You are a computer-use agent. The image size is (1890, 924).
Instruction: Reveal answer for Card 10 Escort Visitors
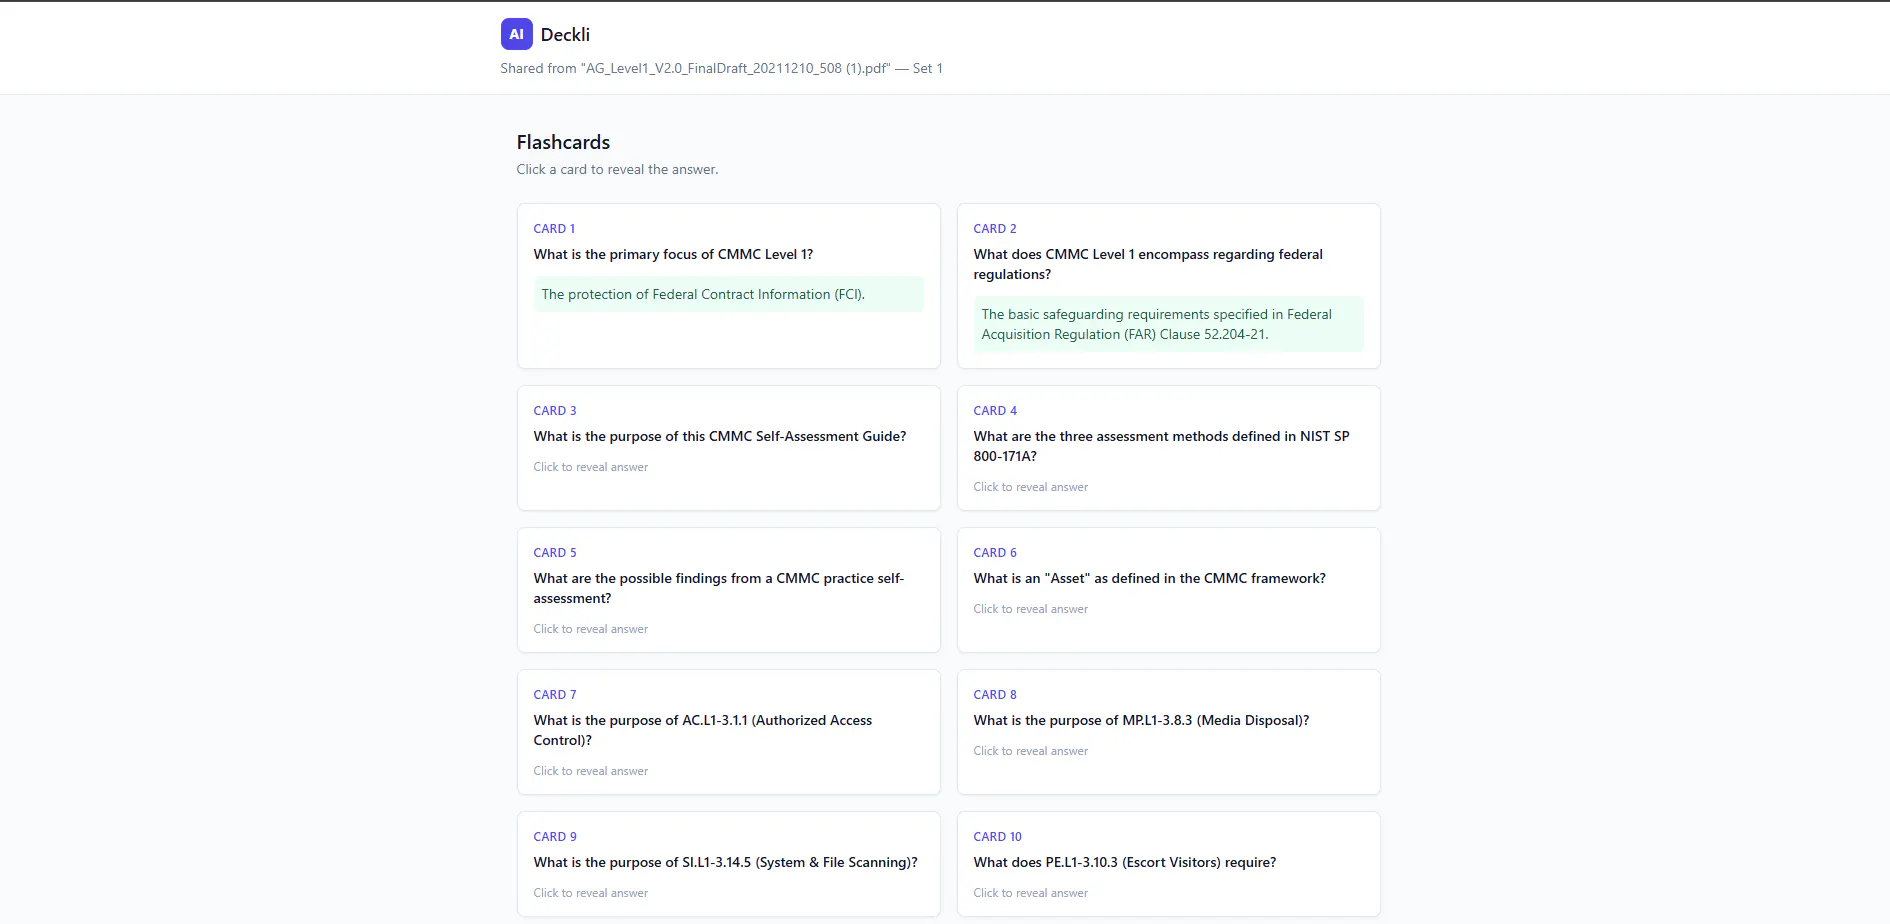[x=1031, y=893]
